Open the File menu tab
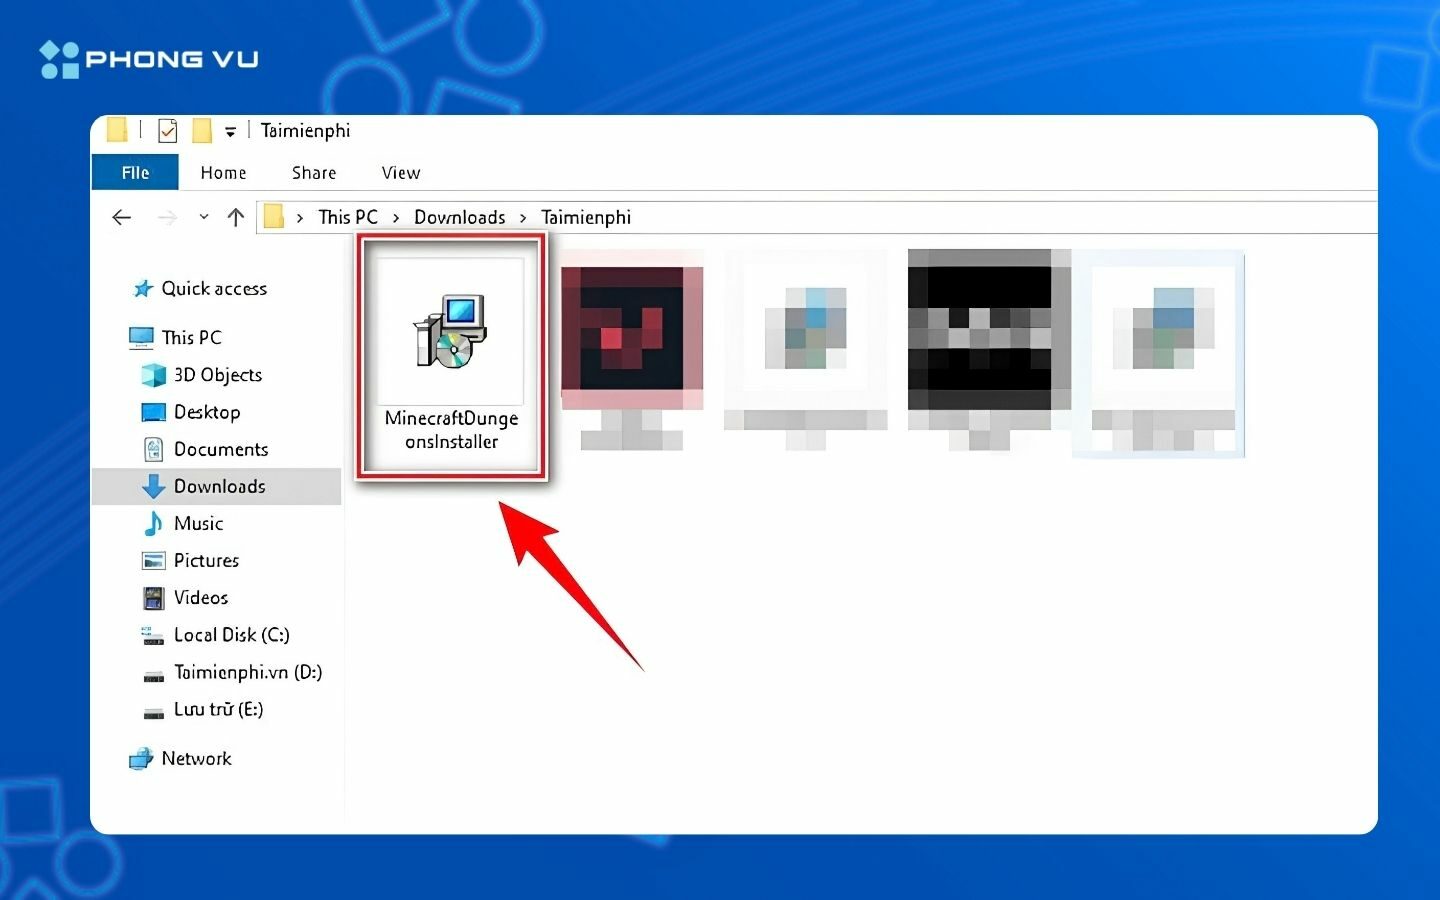The image size is (1440, 900). pyautogui.click(x=135, y=172)
